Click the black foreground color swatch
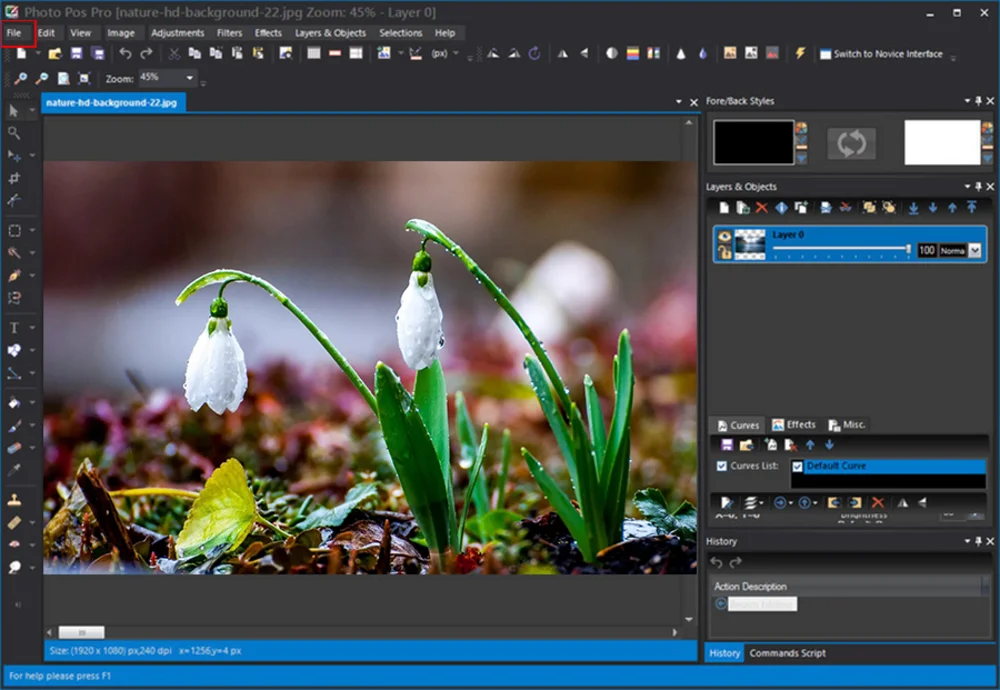The image size is (1000, 690). [x=753, y=142]
